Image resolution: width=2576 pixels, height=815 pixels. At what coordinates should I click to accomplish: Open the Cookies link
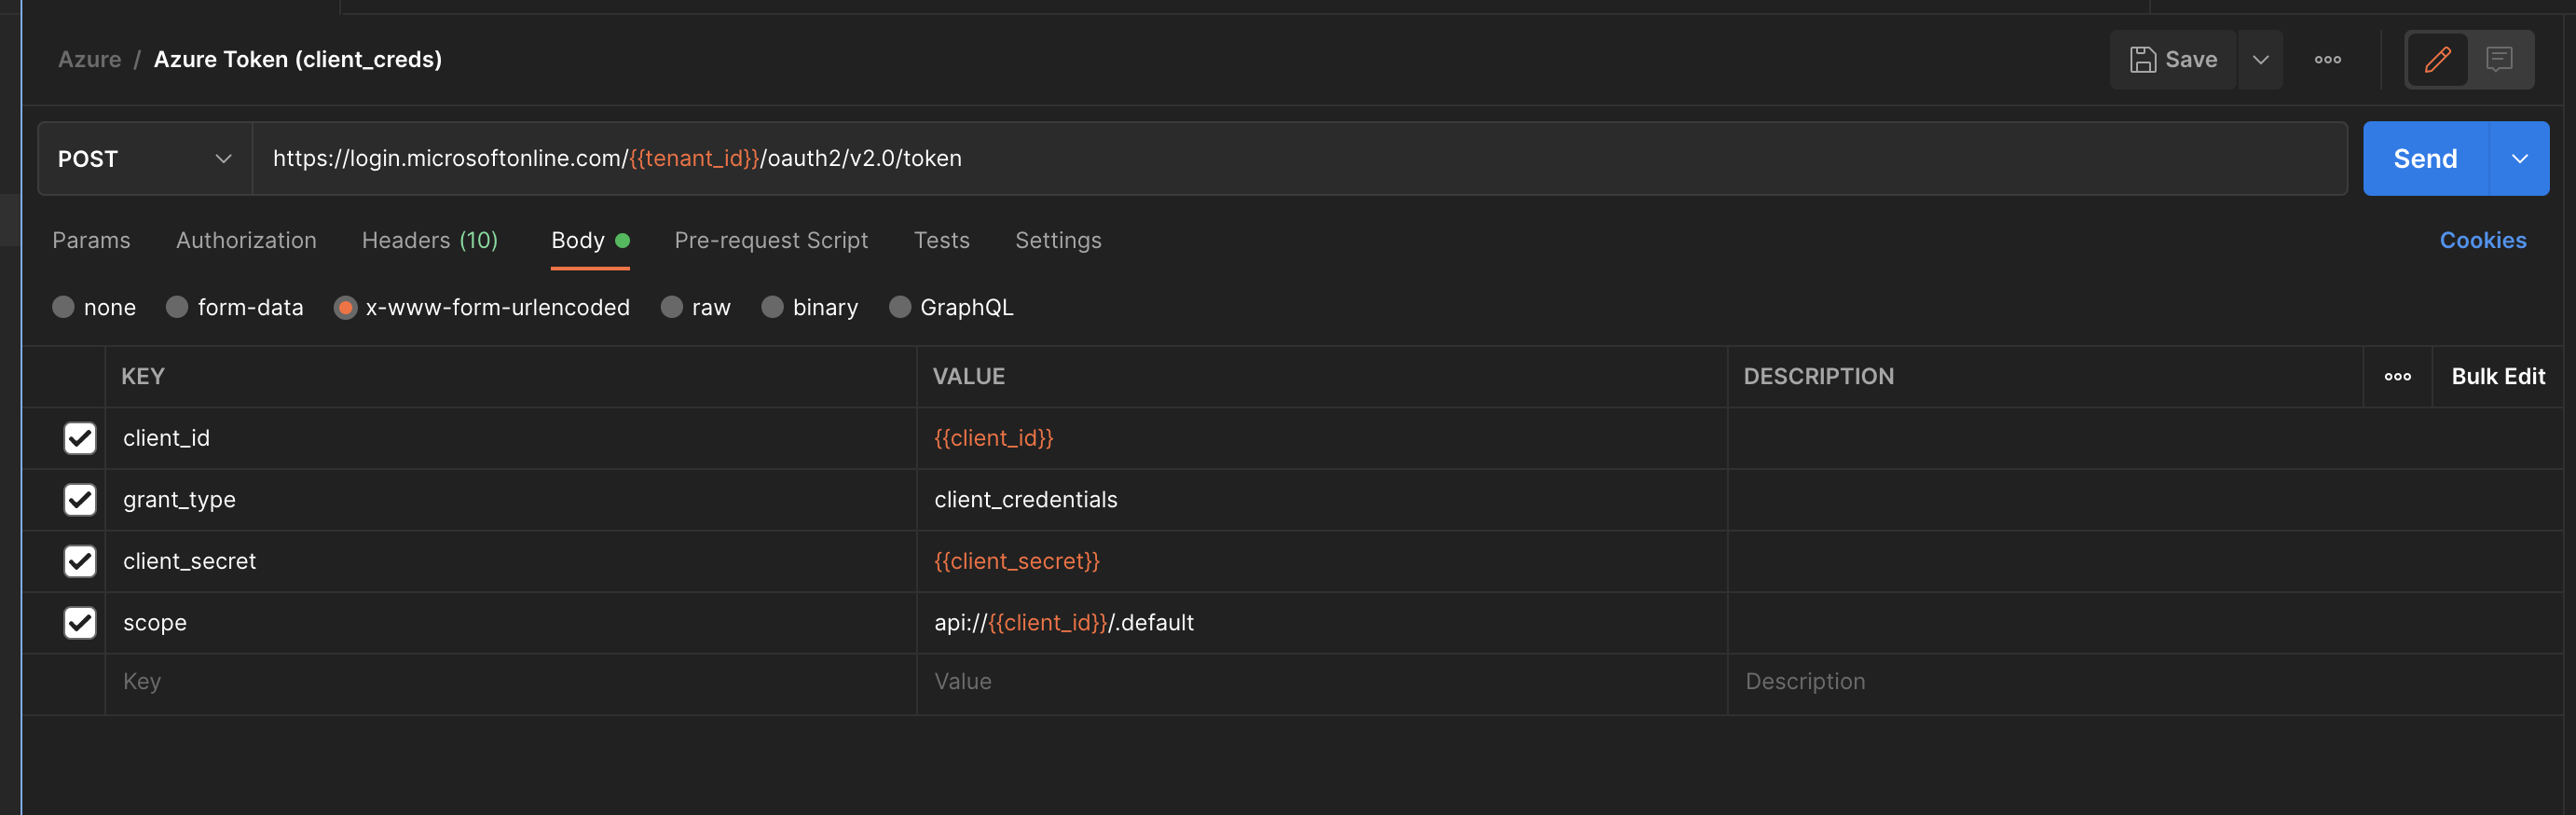click(x=2482, y=241)
